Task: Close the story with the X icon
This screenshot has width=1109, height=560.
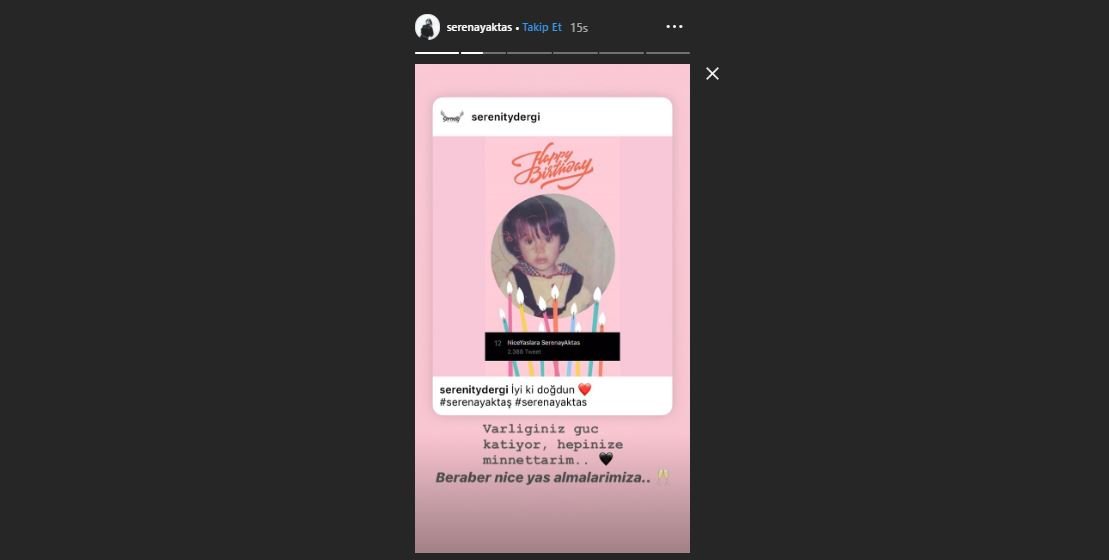Action: click(712, 74)
